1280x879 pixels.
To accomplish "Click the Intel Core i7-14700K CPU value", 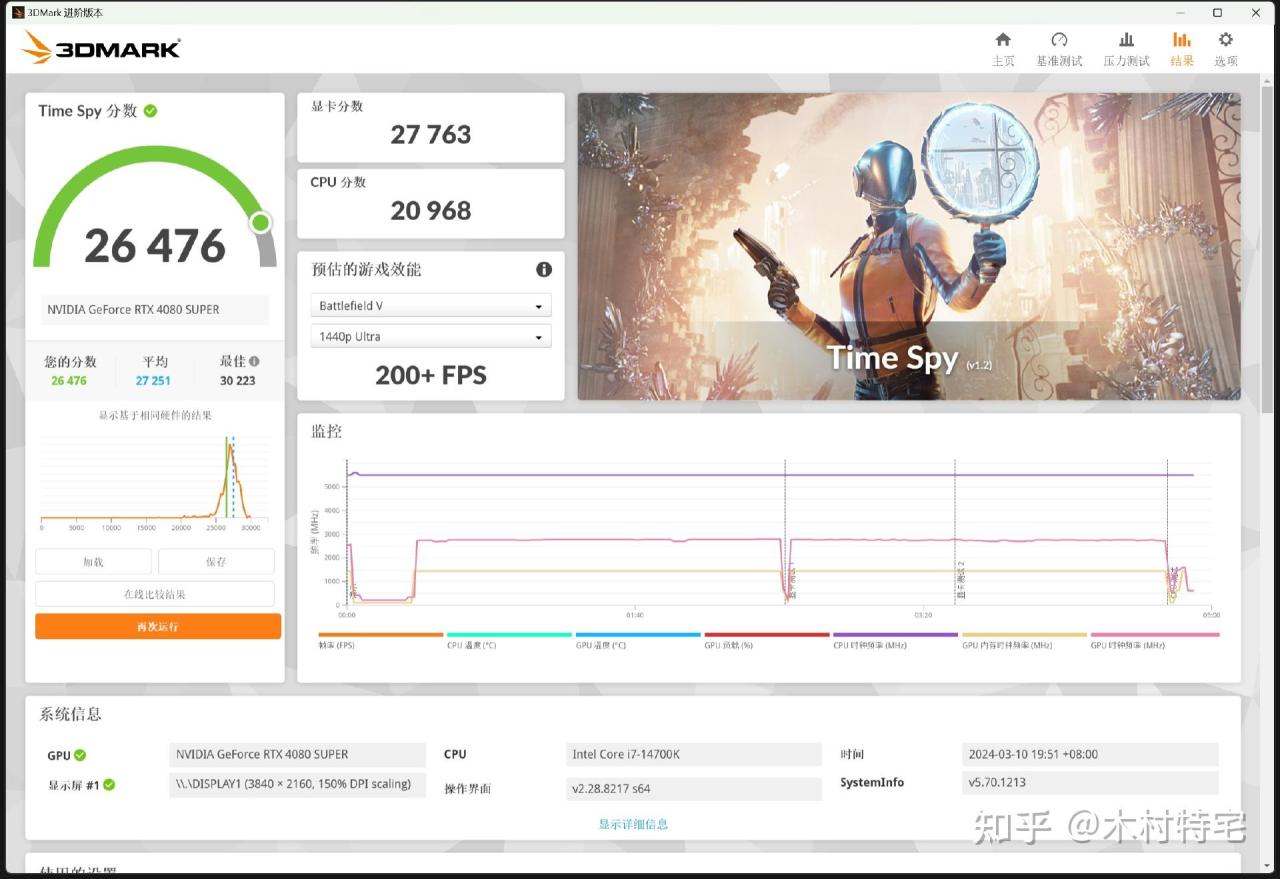I will point(694,755).
